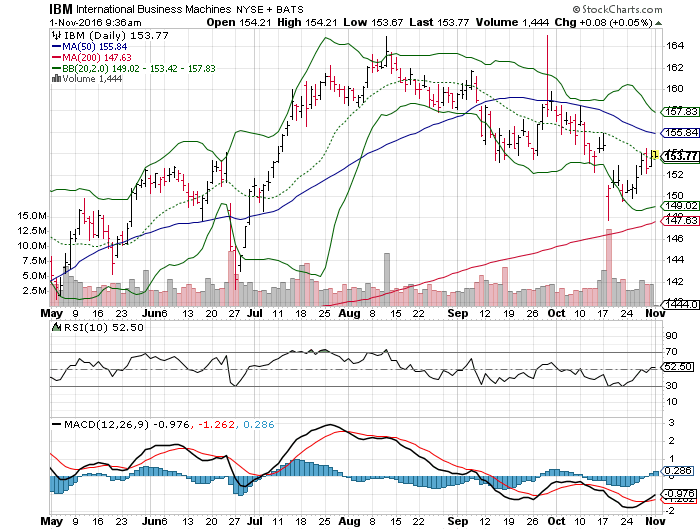Screen dimensions: 700x530
Task: Click the 'MA(50) 155.84' legend entry
Action: (95, 46)
